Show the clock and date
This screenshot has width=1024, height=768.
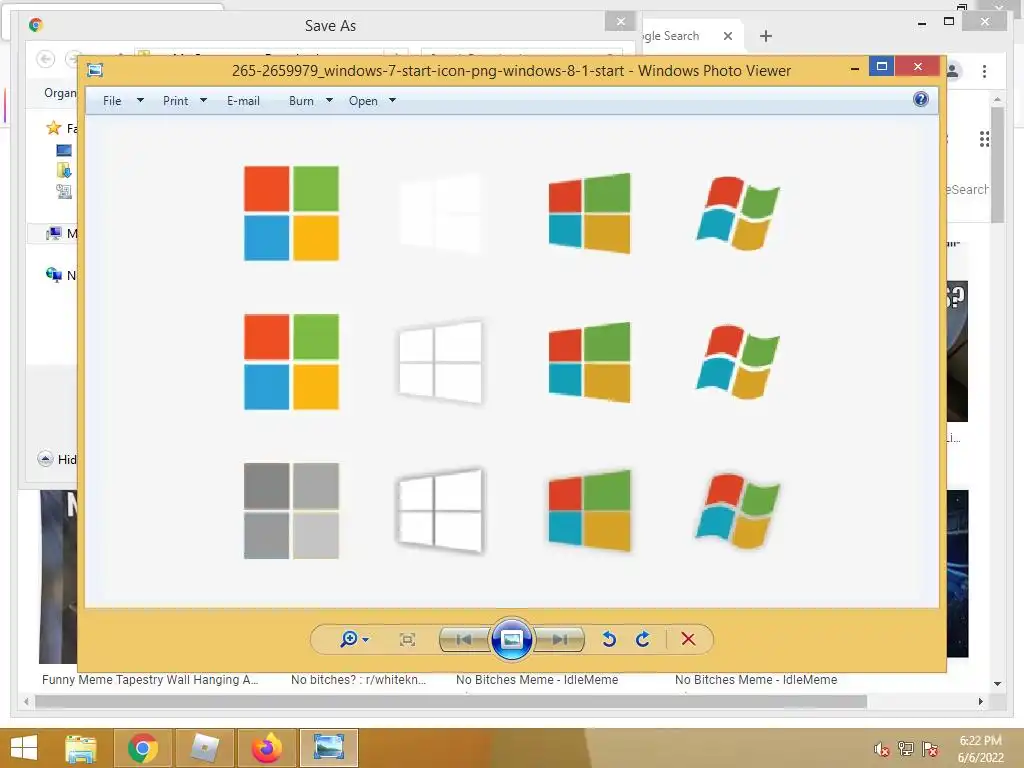click(x=980, y=749)
